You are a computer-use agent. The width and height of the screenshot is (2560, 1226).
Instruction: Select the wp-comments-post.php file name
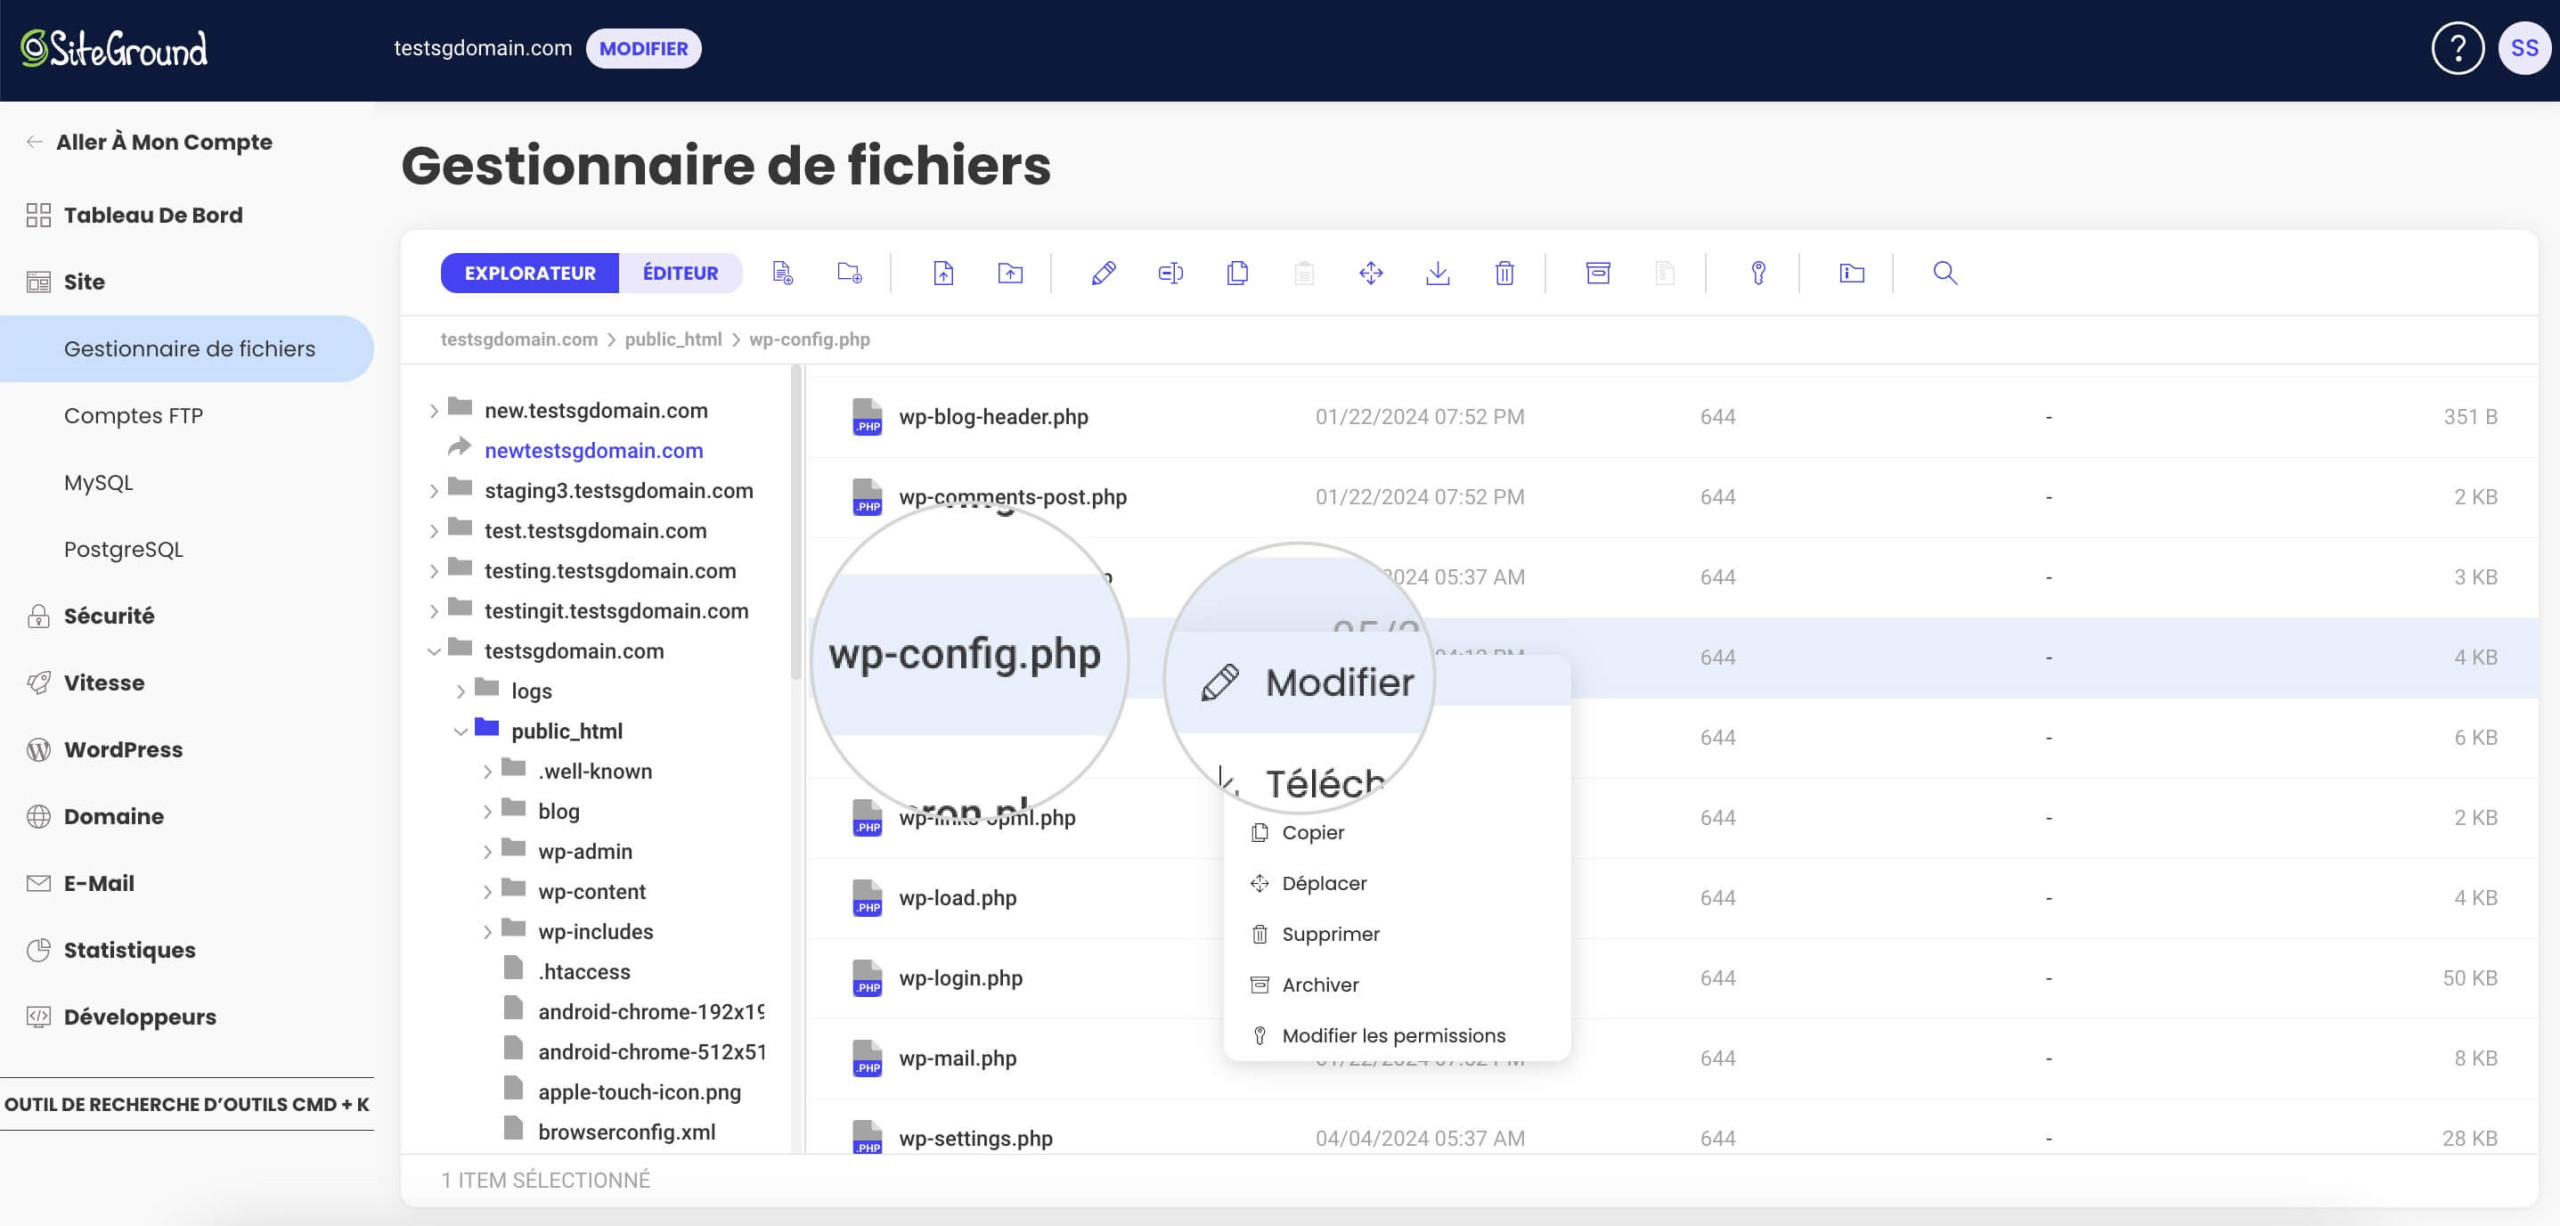pyautogui.click(x=1012, y=497)
